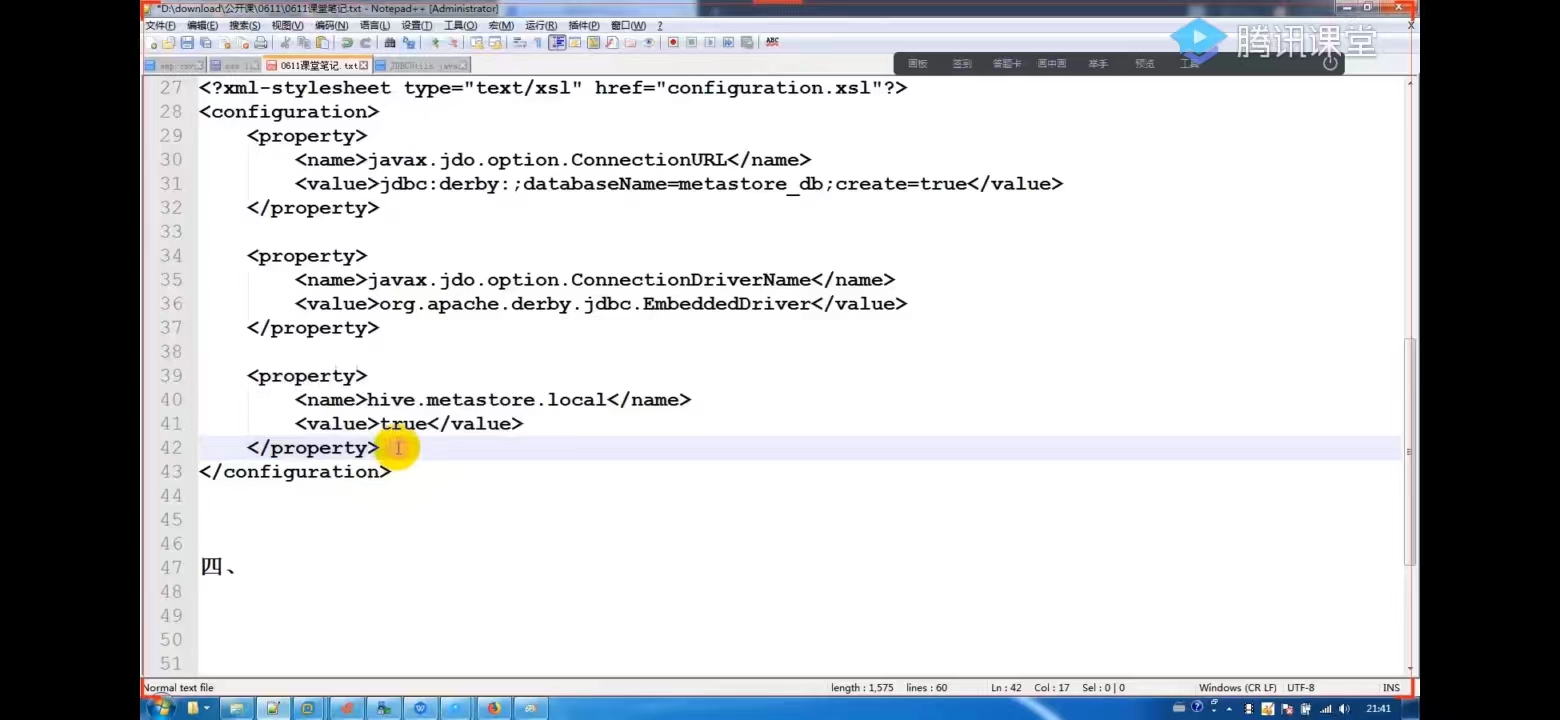Screen dimensions: 1560x720
Task: Click 举手 in the Tencent classroom bar
Action: (x=1098, y=64)
